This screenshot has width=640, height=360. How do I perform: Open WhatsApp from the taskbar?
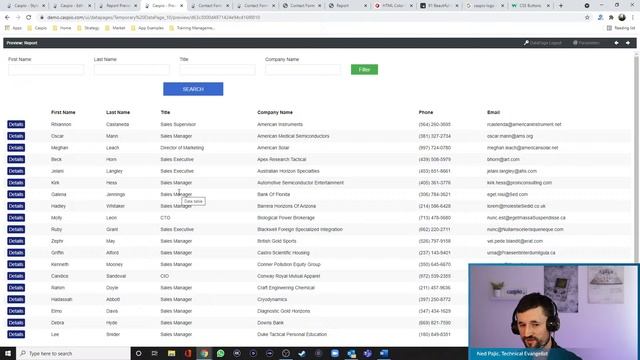220,353
